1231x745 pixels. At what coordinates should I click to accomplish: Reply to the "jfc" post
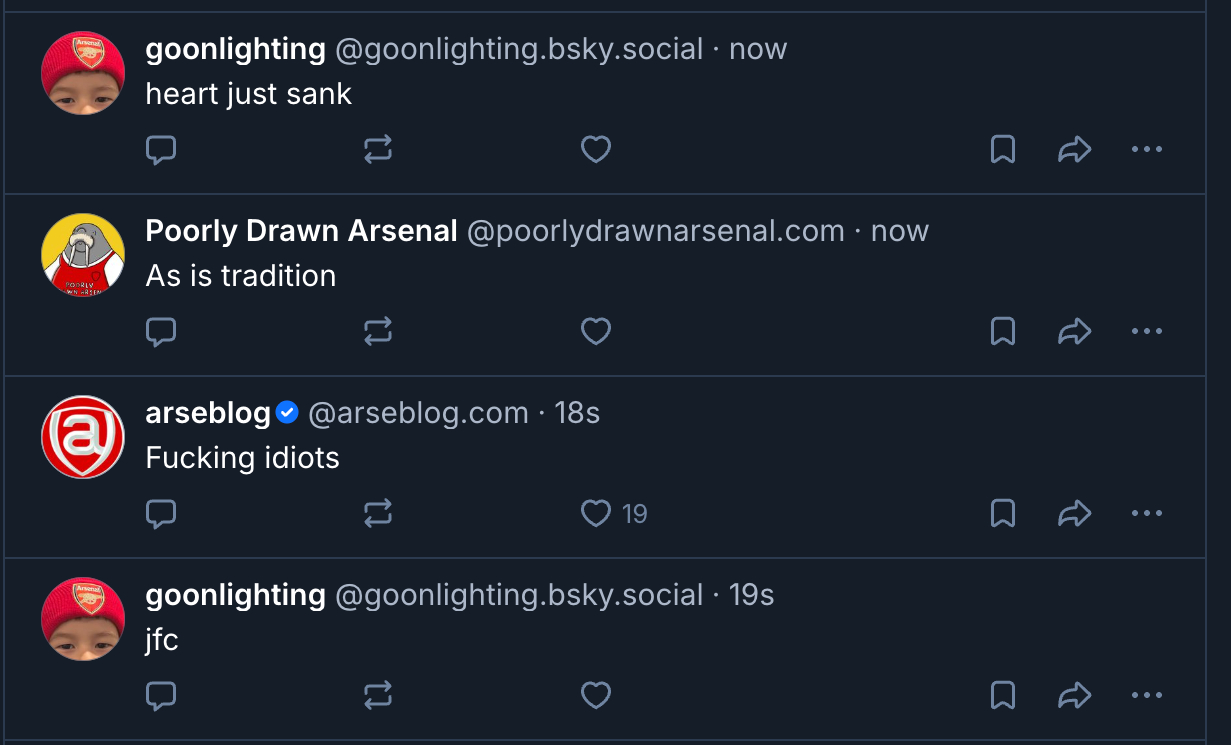point(161,696)
